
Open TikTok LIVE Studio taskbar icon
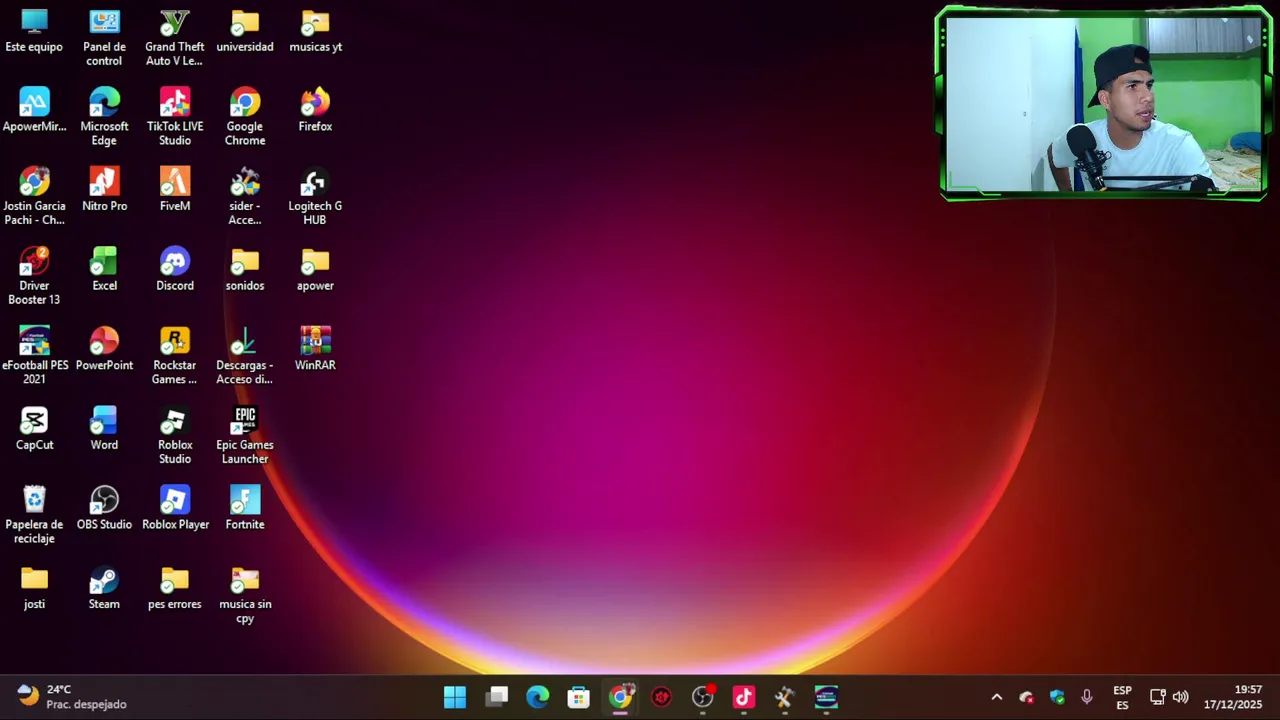click(744, 697)
